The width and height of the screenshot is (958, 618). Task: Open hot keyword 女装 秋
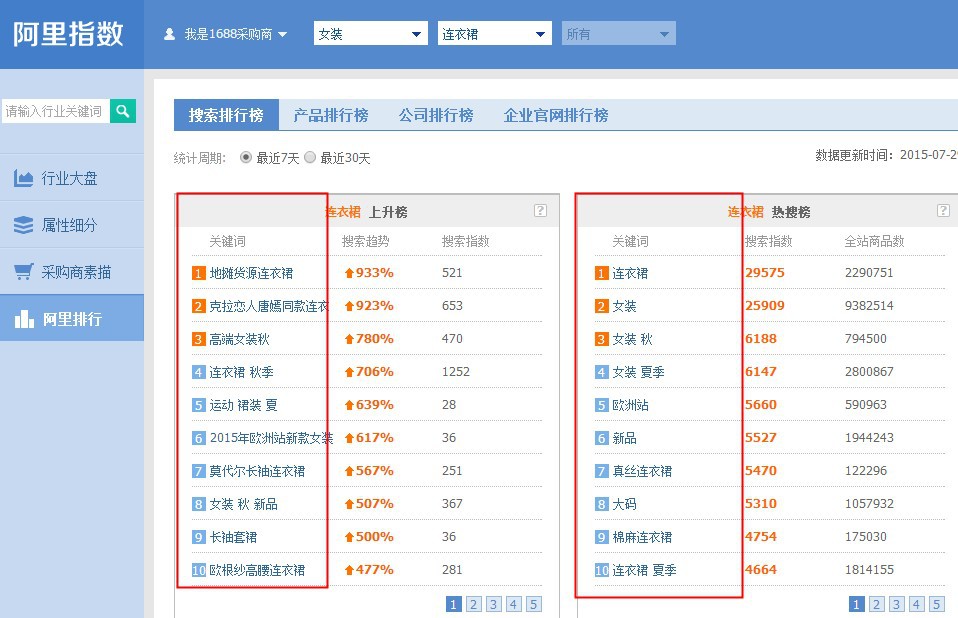pyautogui.click(x=632, y=339)
